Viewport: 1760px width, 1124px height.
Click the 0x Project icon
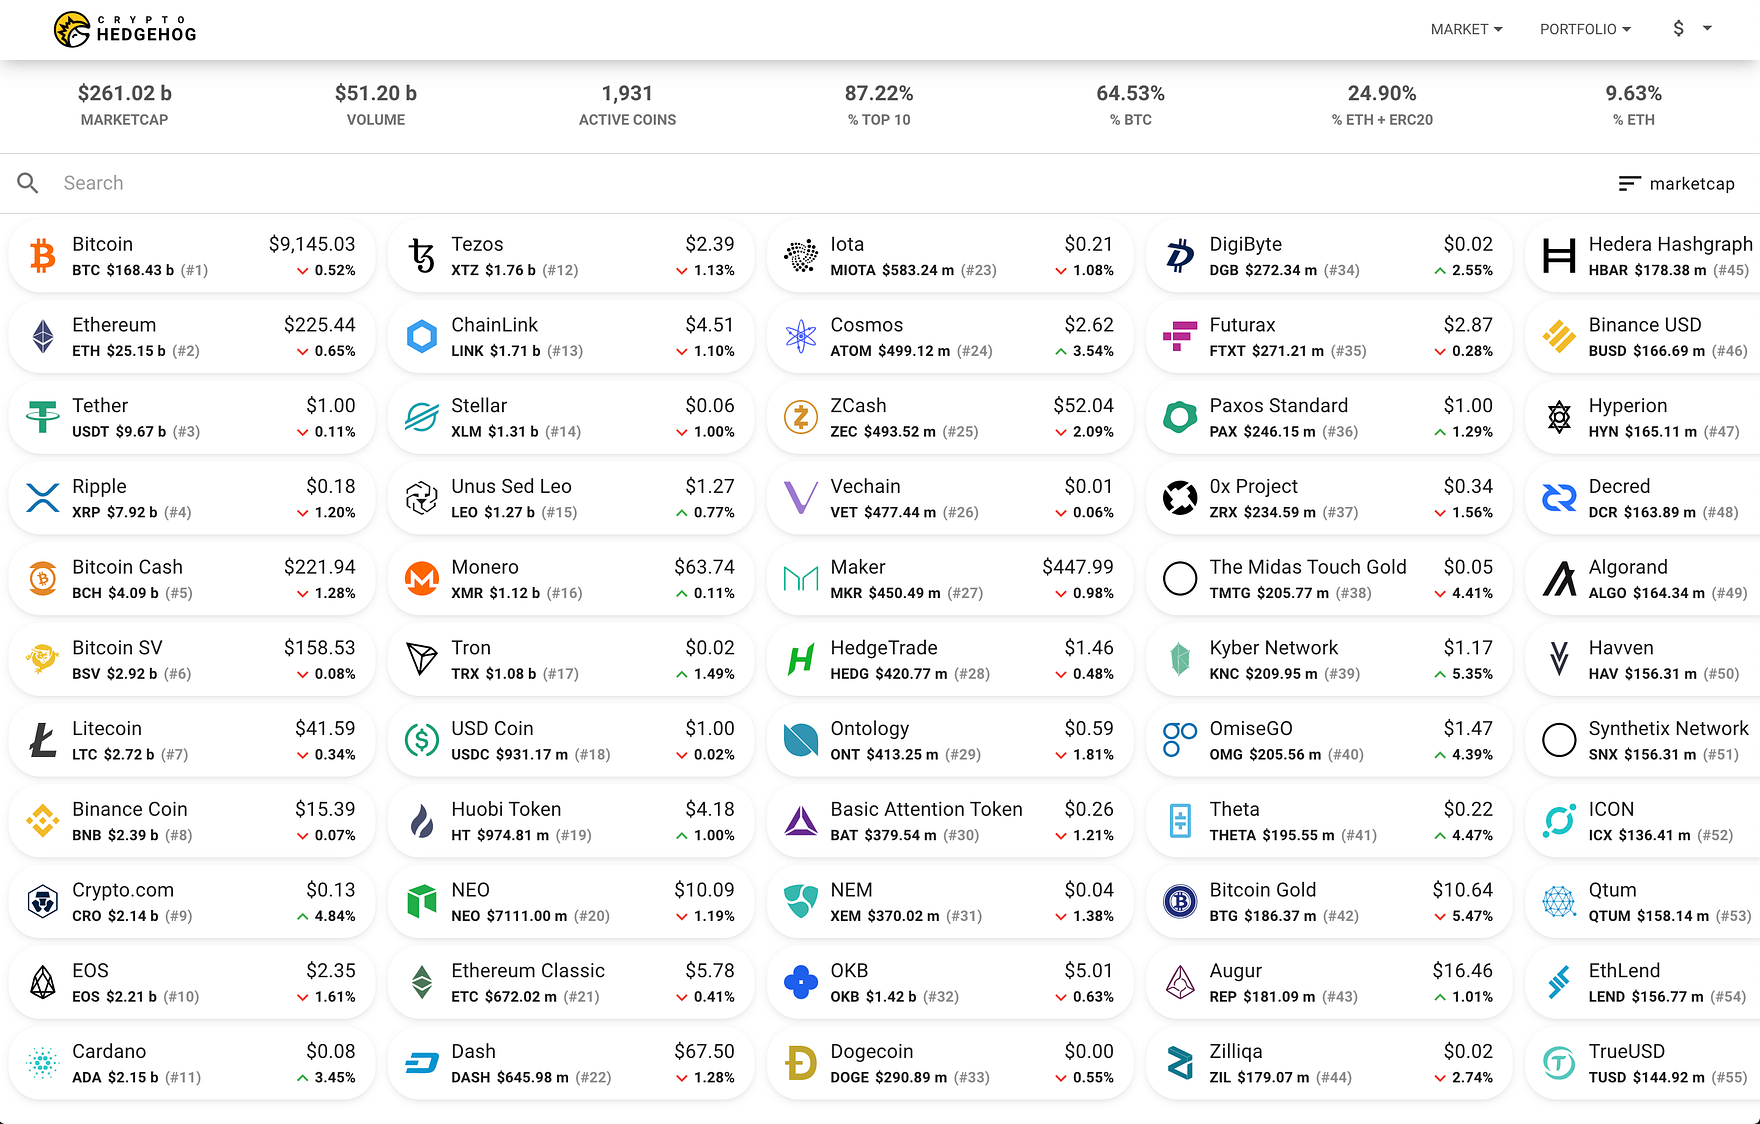click(1180, 498)
